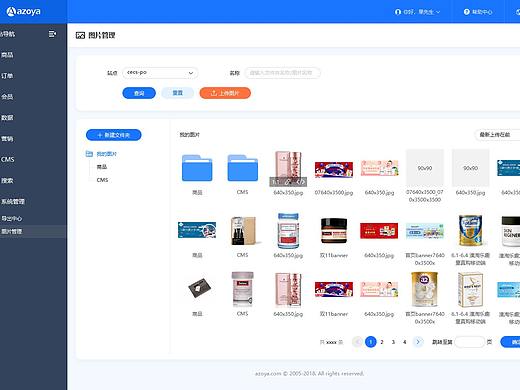Screen dimensions: 520x390
Task: Focus the jump-to-page input box
Action: pos(469,342)
